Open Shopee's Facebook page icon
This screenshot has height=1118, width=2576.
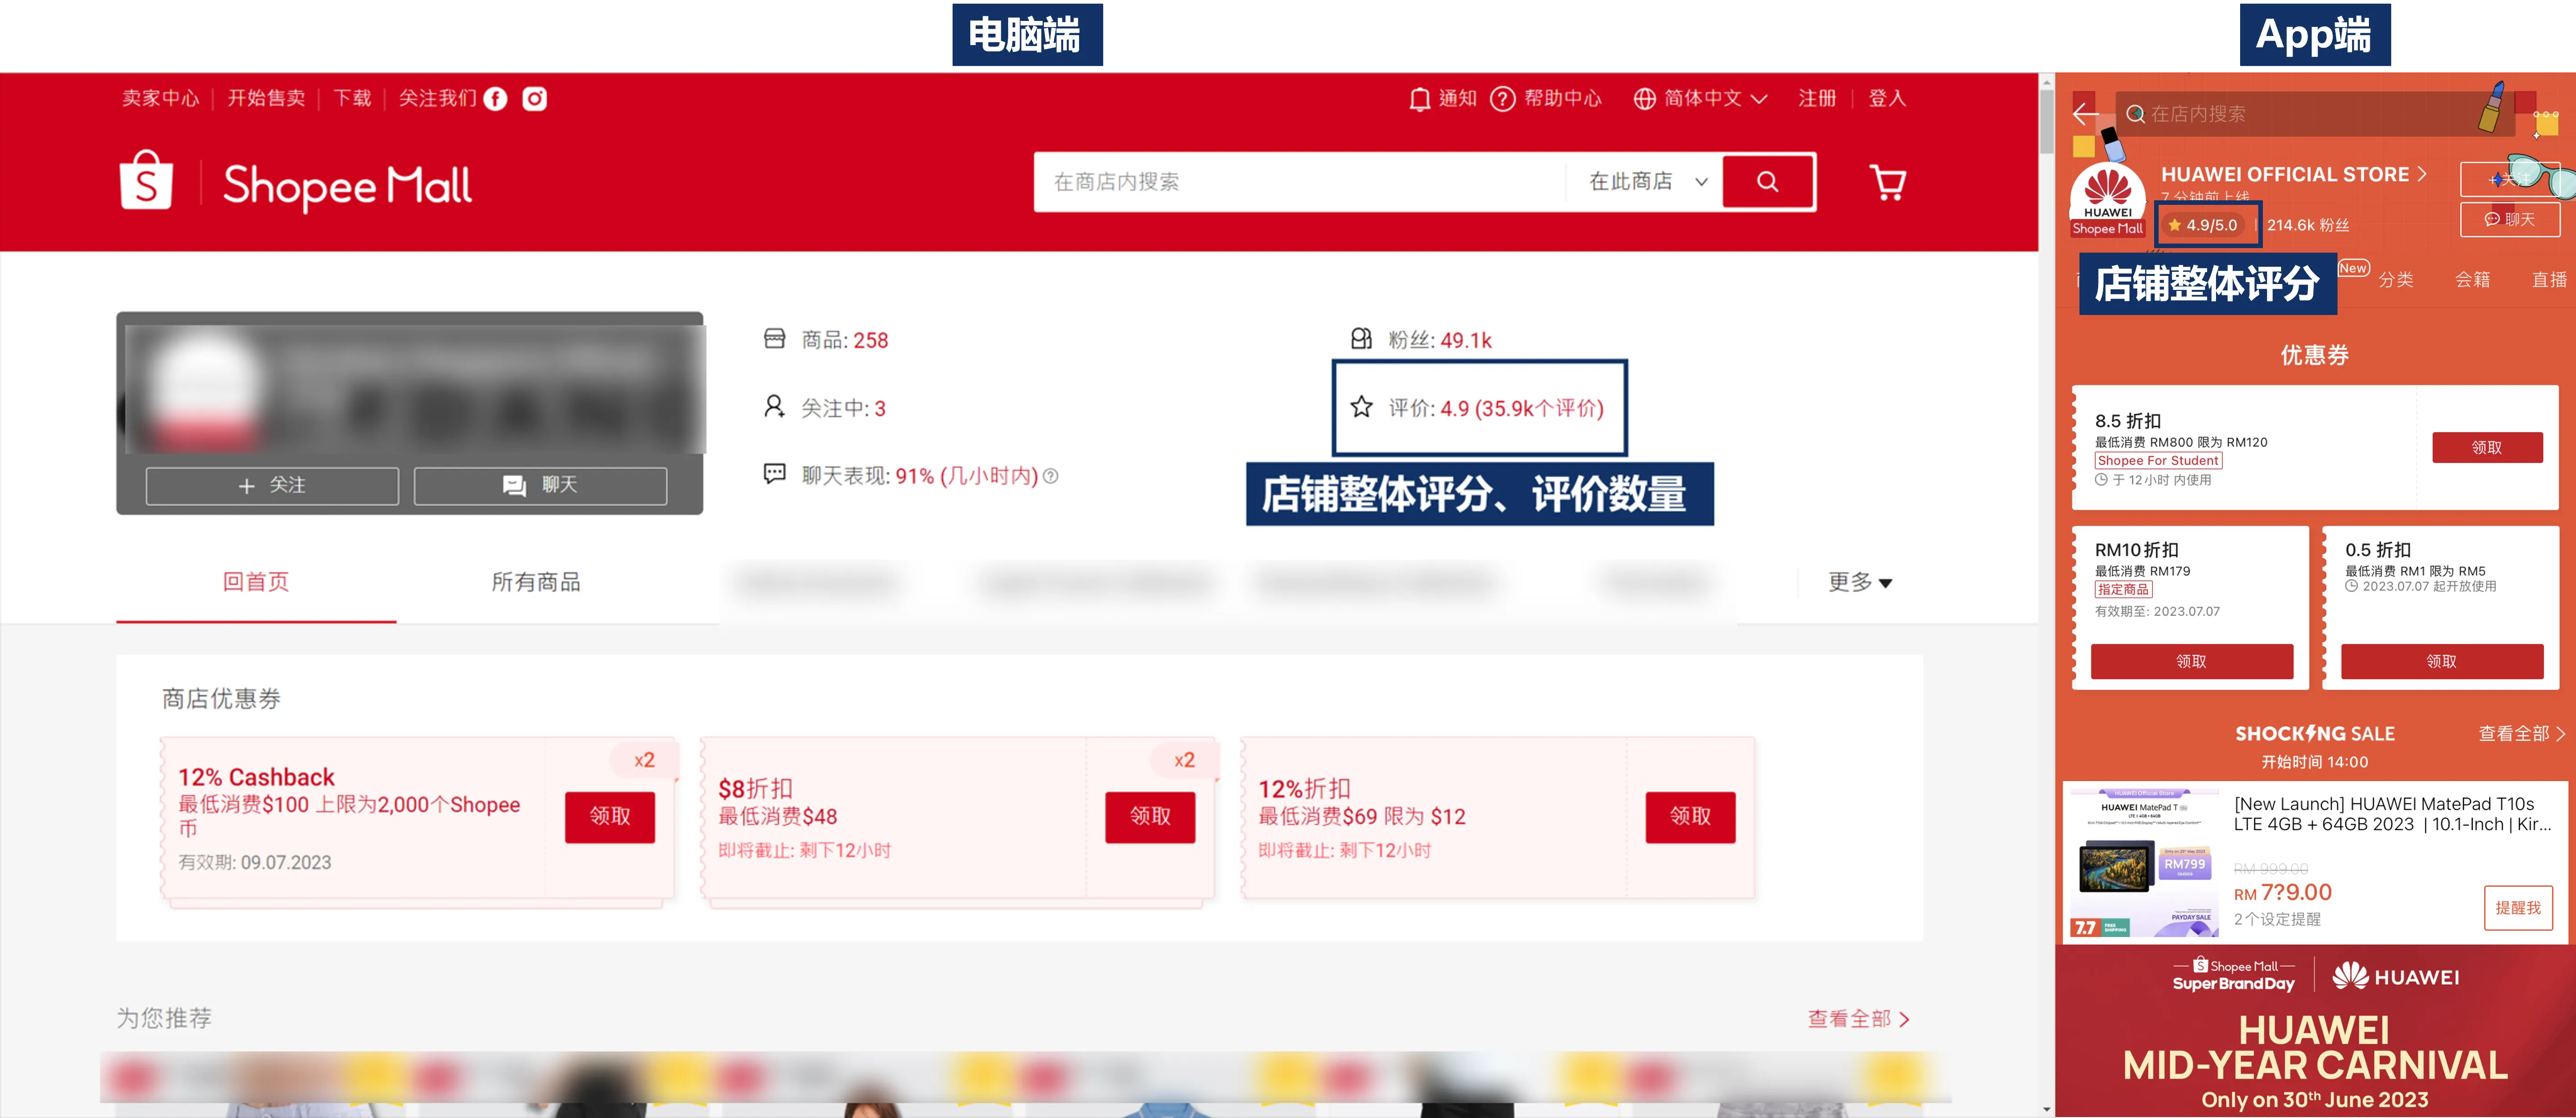[496, 98]
